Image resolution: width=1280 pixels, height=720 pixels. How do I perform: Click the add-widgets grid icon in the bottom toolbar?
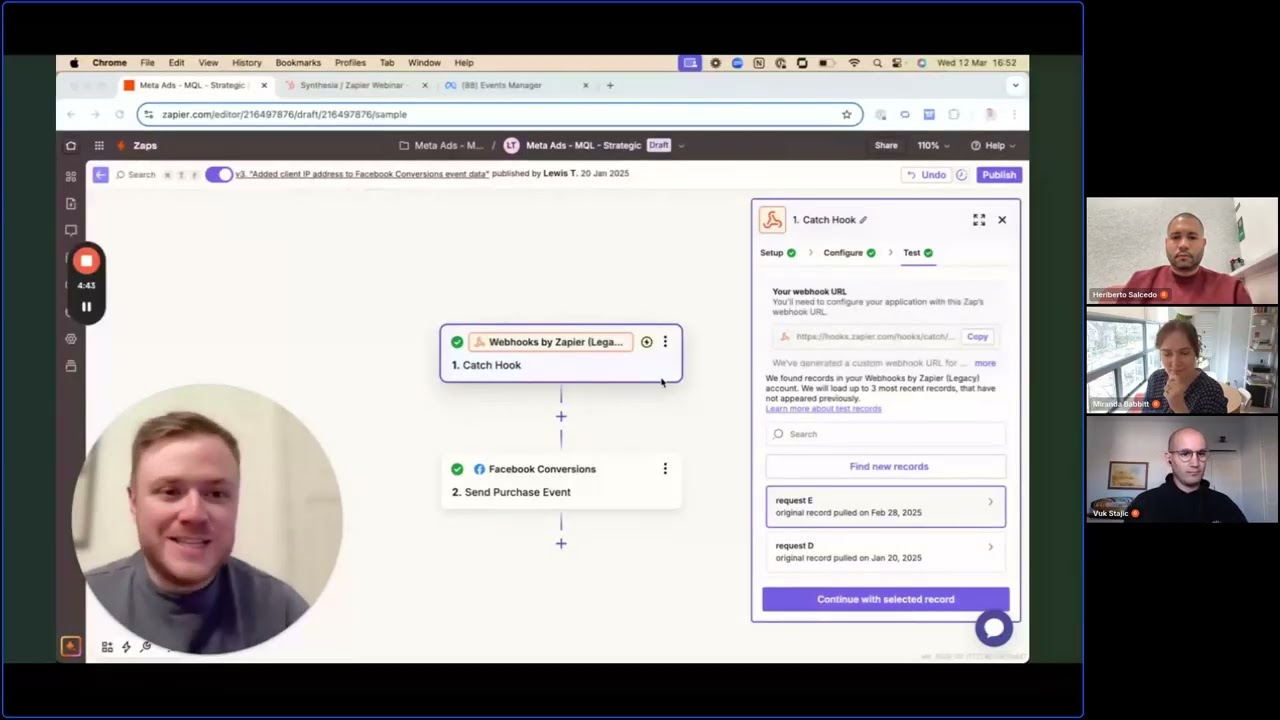(x=107, y=647)
